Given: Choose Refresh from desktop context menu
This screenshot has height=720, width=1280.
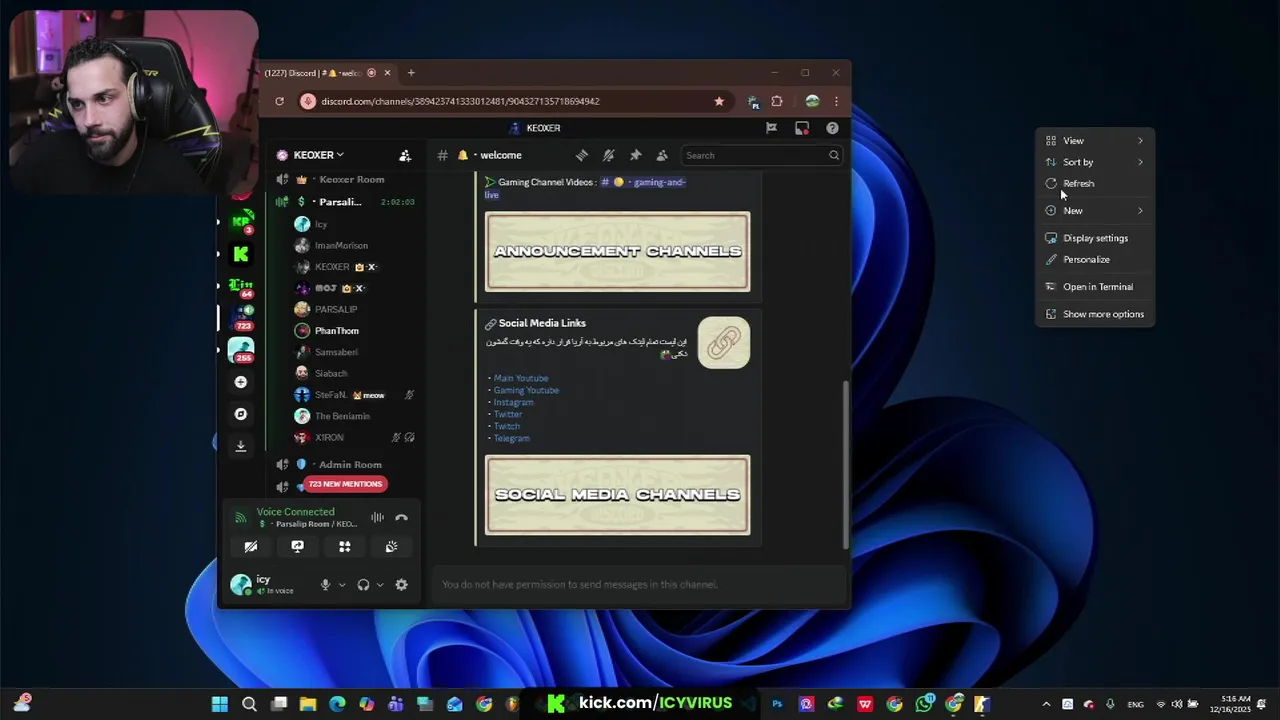Looking at the screenshot, I should [x=1095, y=184].
